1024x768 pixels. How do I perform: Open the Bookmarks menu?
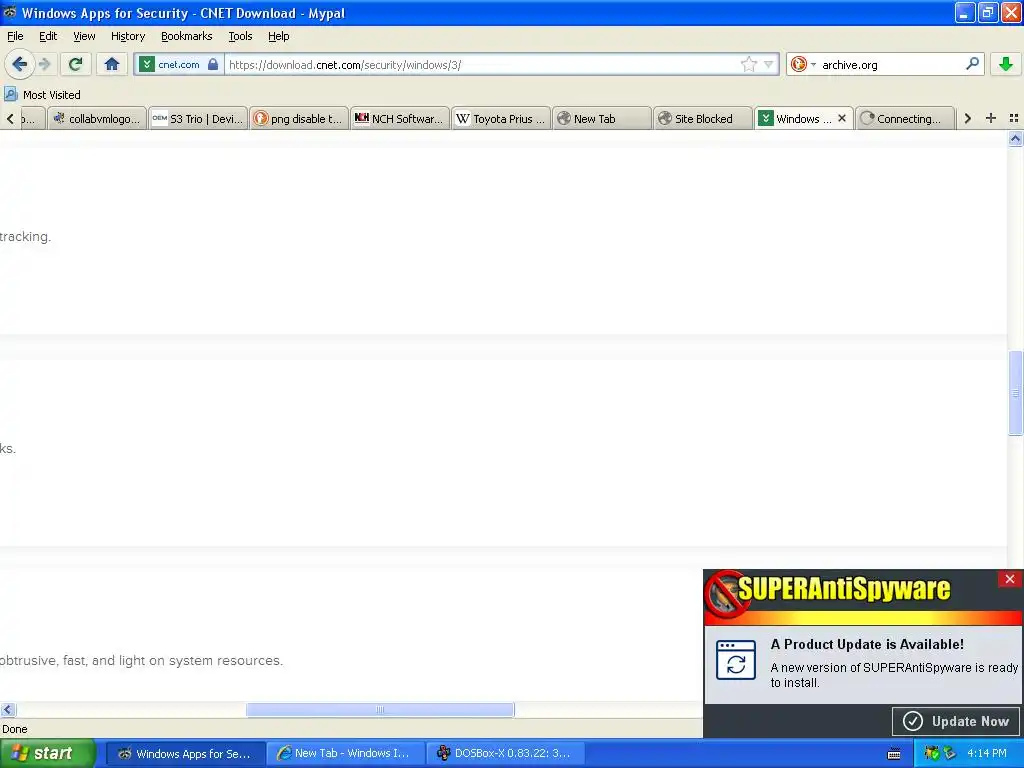186,36
